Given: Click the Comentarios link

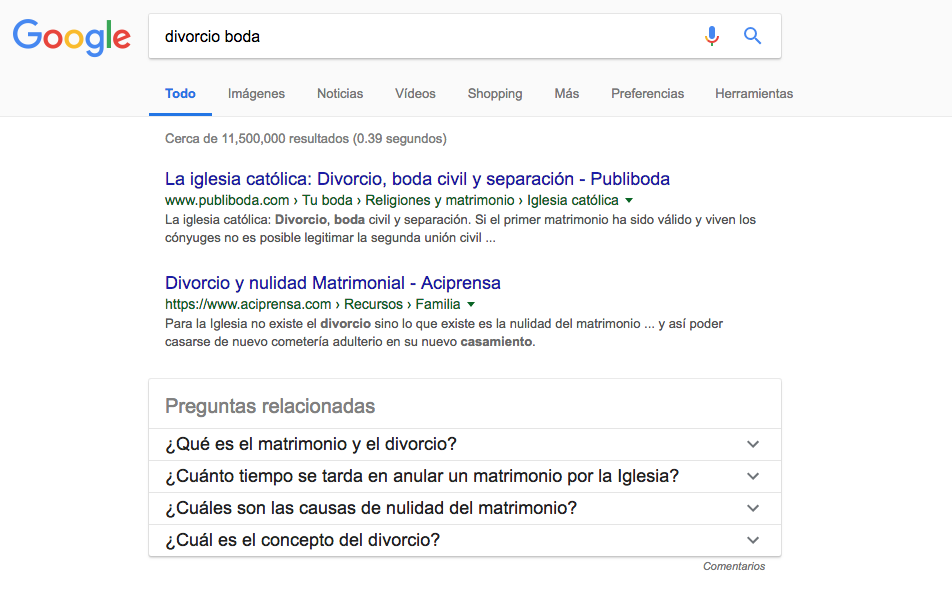Looking at the screenshot, I should click(734, 565).
